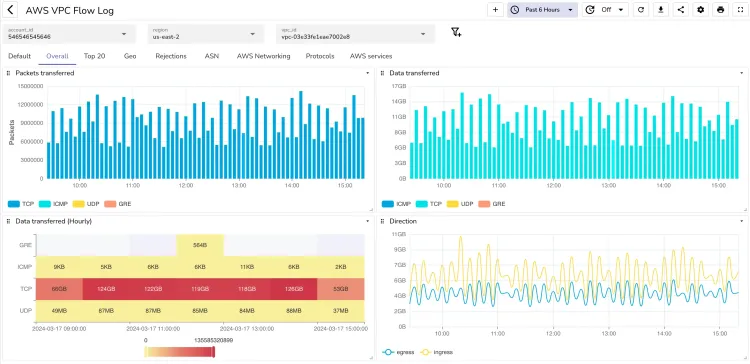Enter fullscreen mode
Image resolution: width=750 pixels, height=364 pixels.
coord(740,10)
